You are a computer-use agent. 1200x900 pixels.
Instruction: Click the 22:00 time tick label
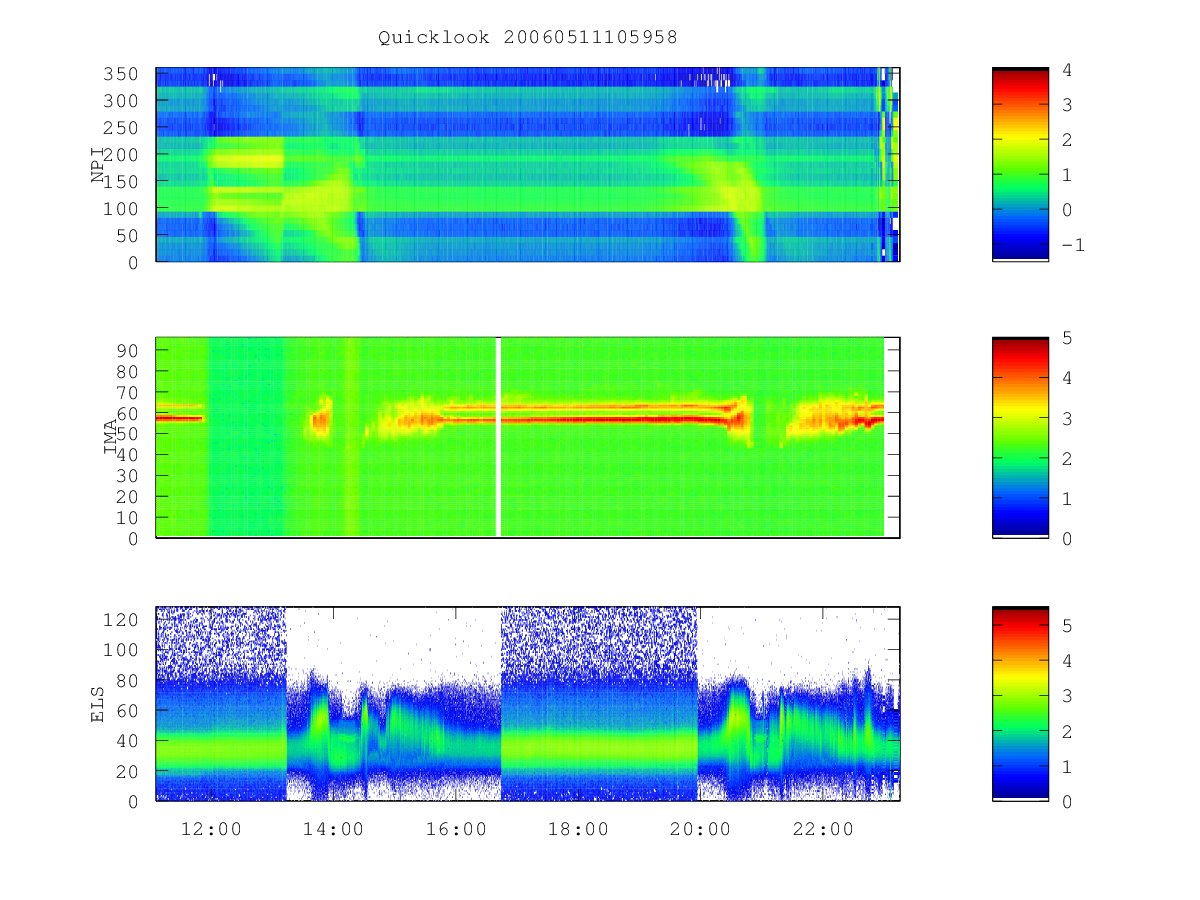pyautogui.click(x=823, y=829)
